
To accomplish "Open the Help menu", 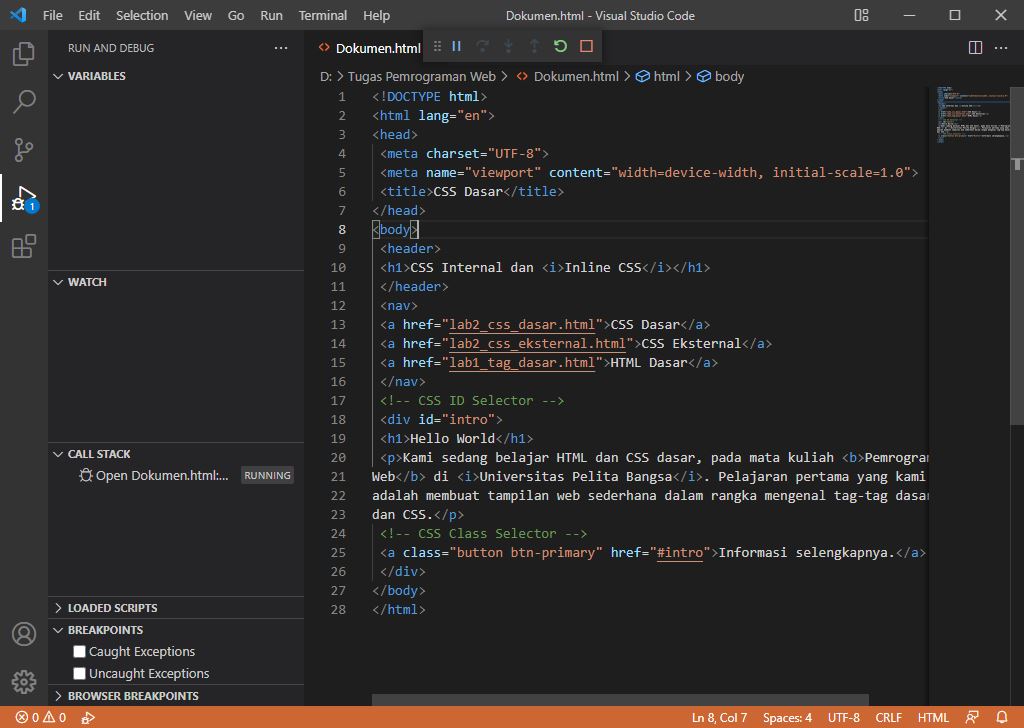I will 376,15.
